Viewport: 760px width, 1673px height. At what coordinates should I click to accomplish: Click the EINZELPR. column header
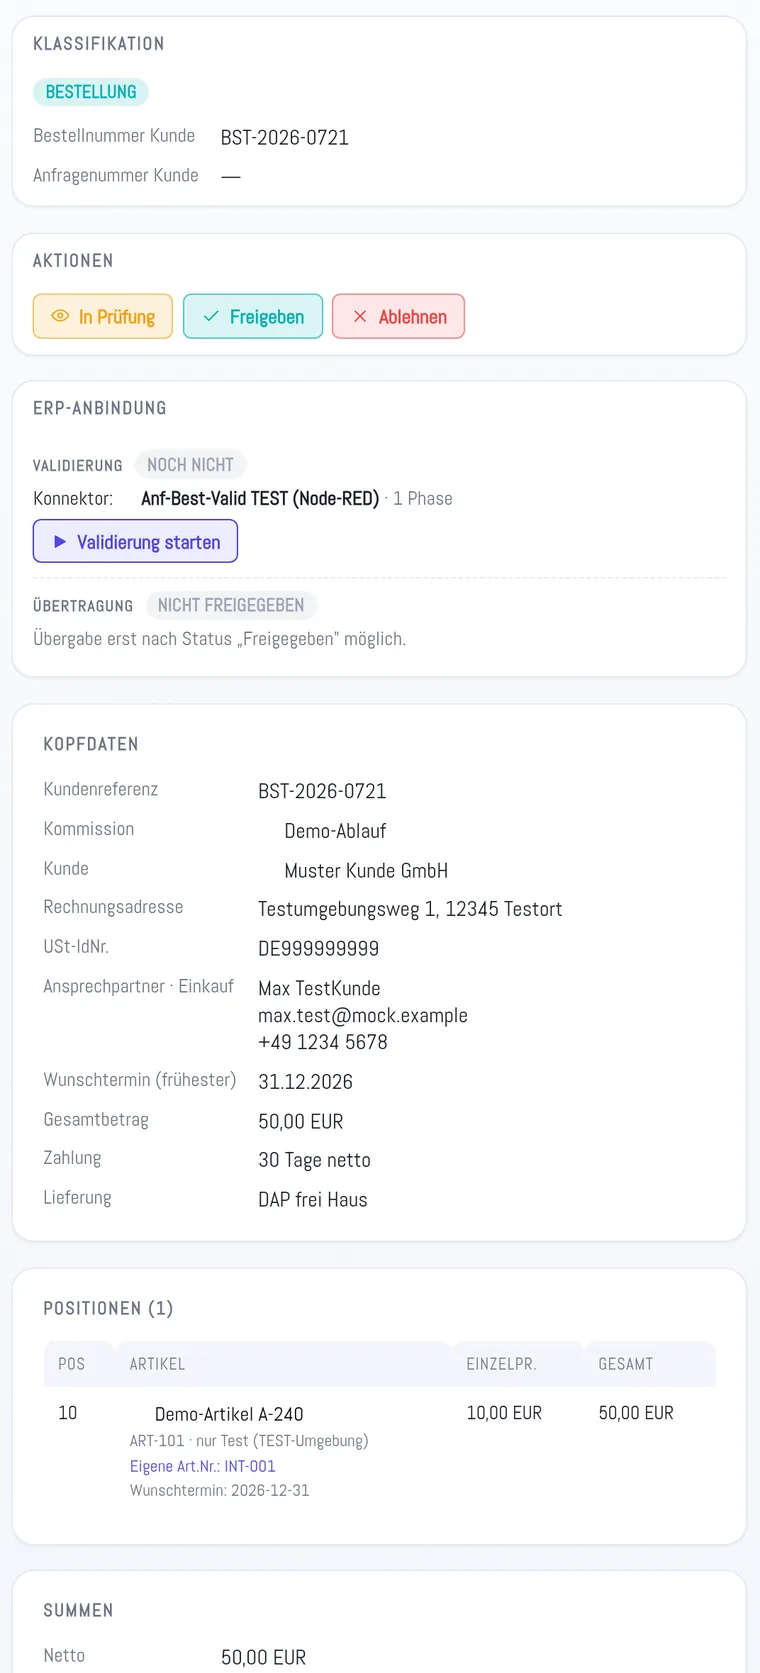[501, 1364]
